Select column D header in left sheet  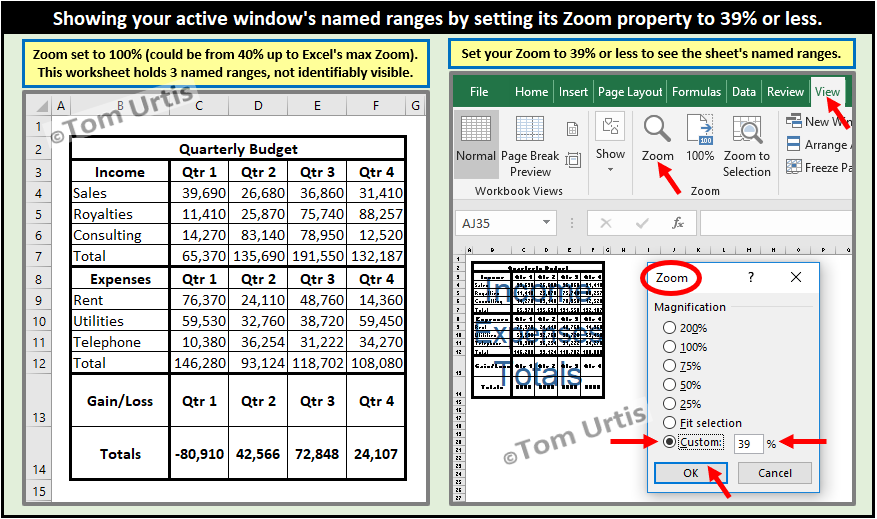point(258,106)
